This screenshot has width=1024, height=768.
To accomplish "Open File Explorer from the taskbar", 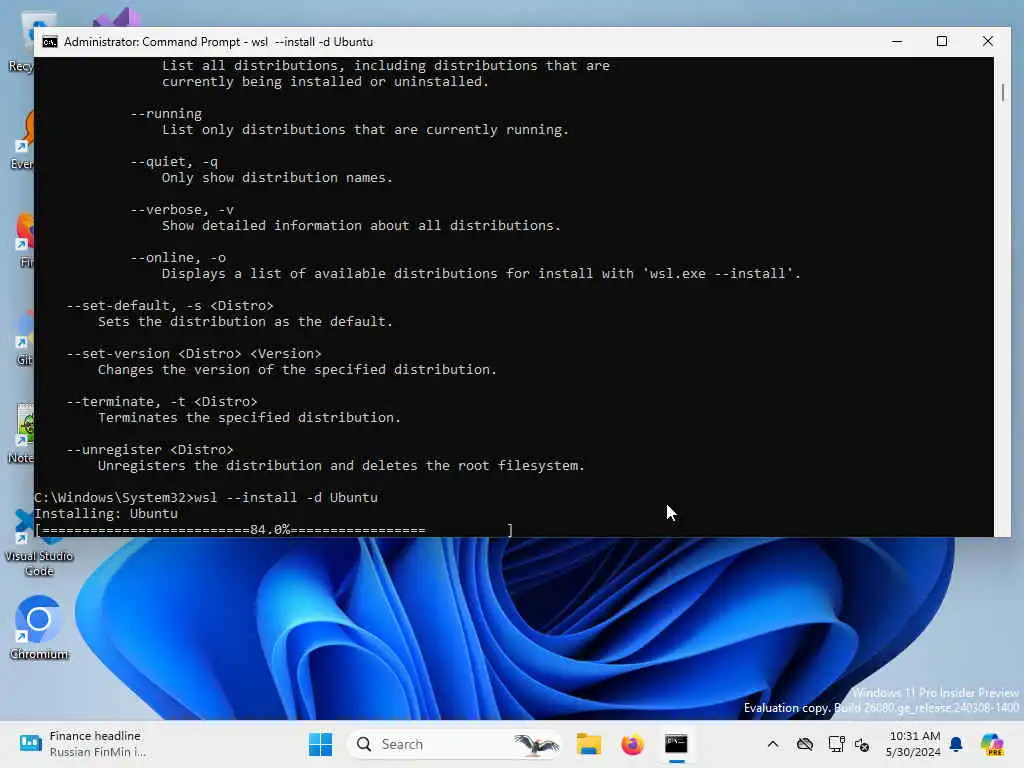I will point(588,744).
